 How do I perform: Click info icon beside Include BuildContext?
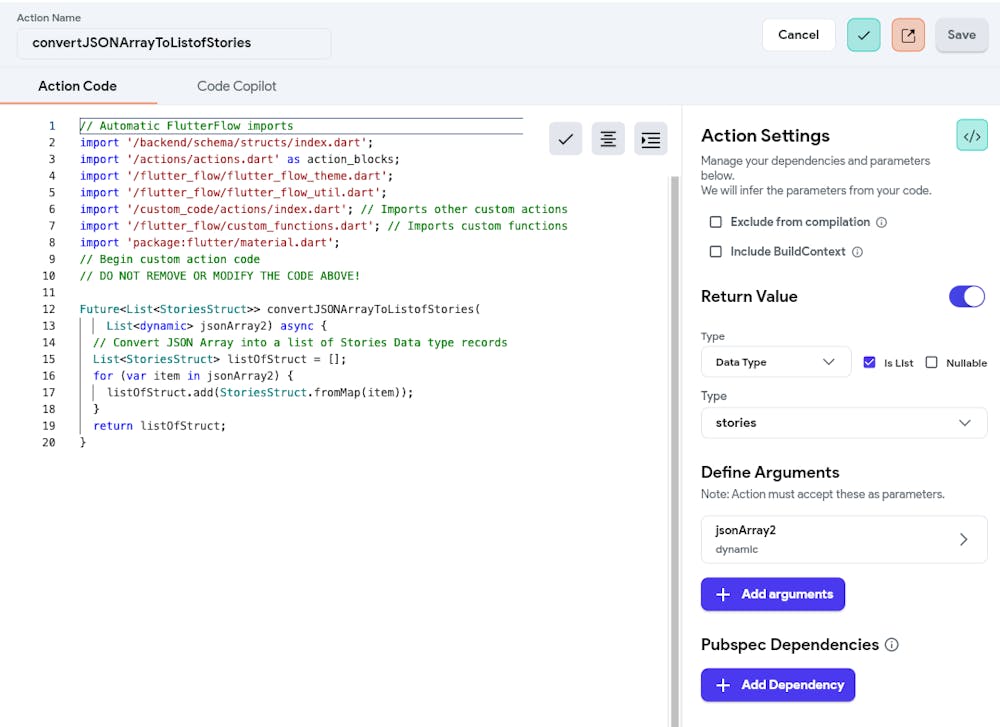point(857,252)
